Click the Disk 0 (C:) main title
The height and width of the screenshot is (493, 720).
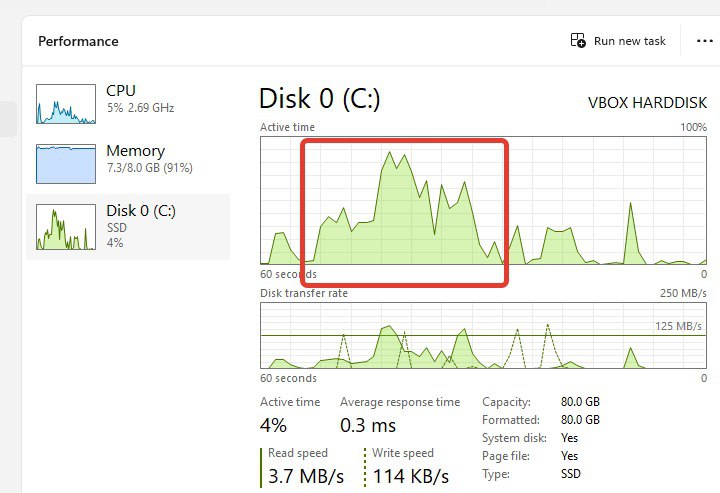(320, 98)
